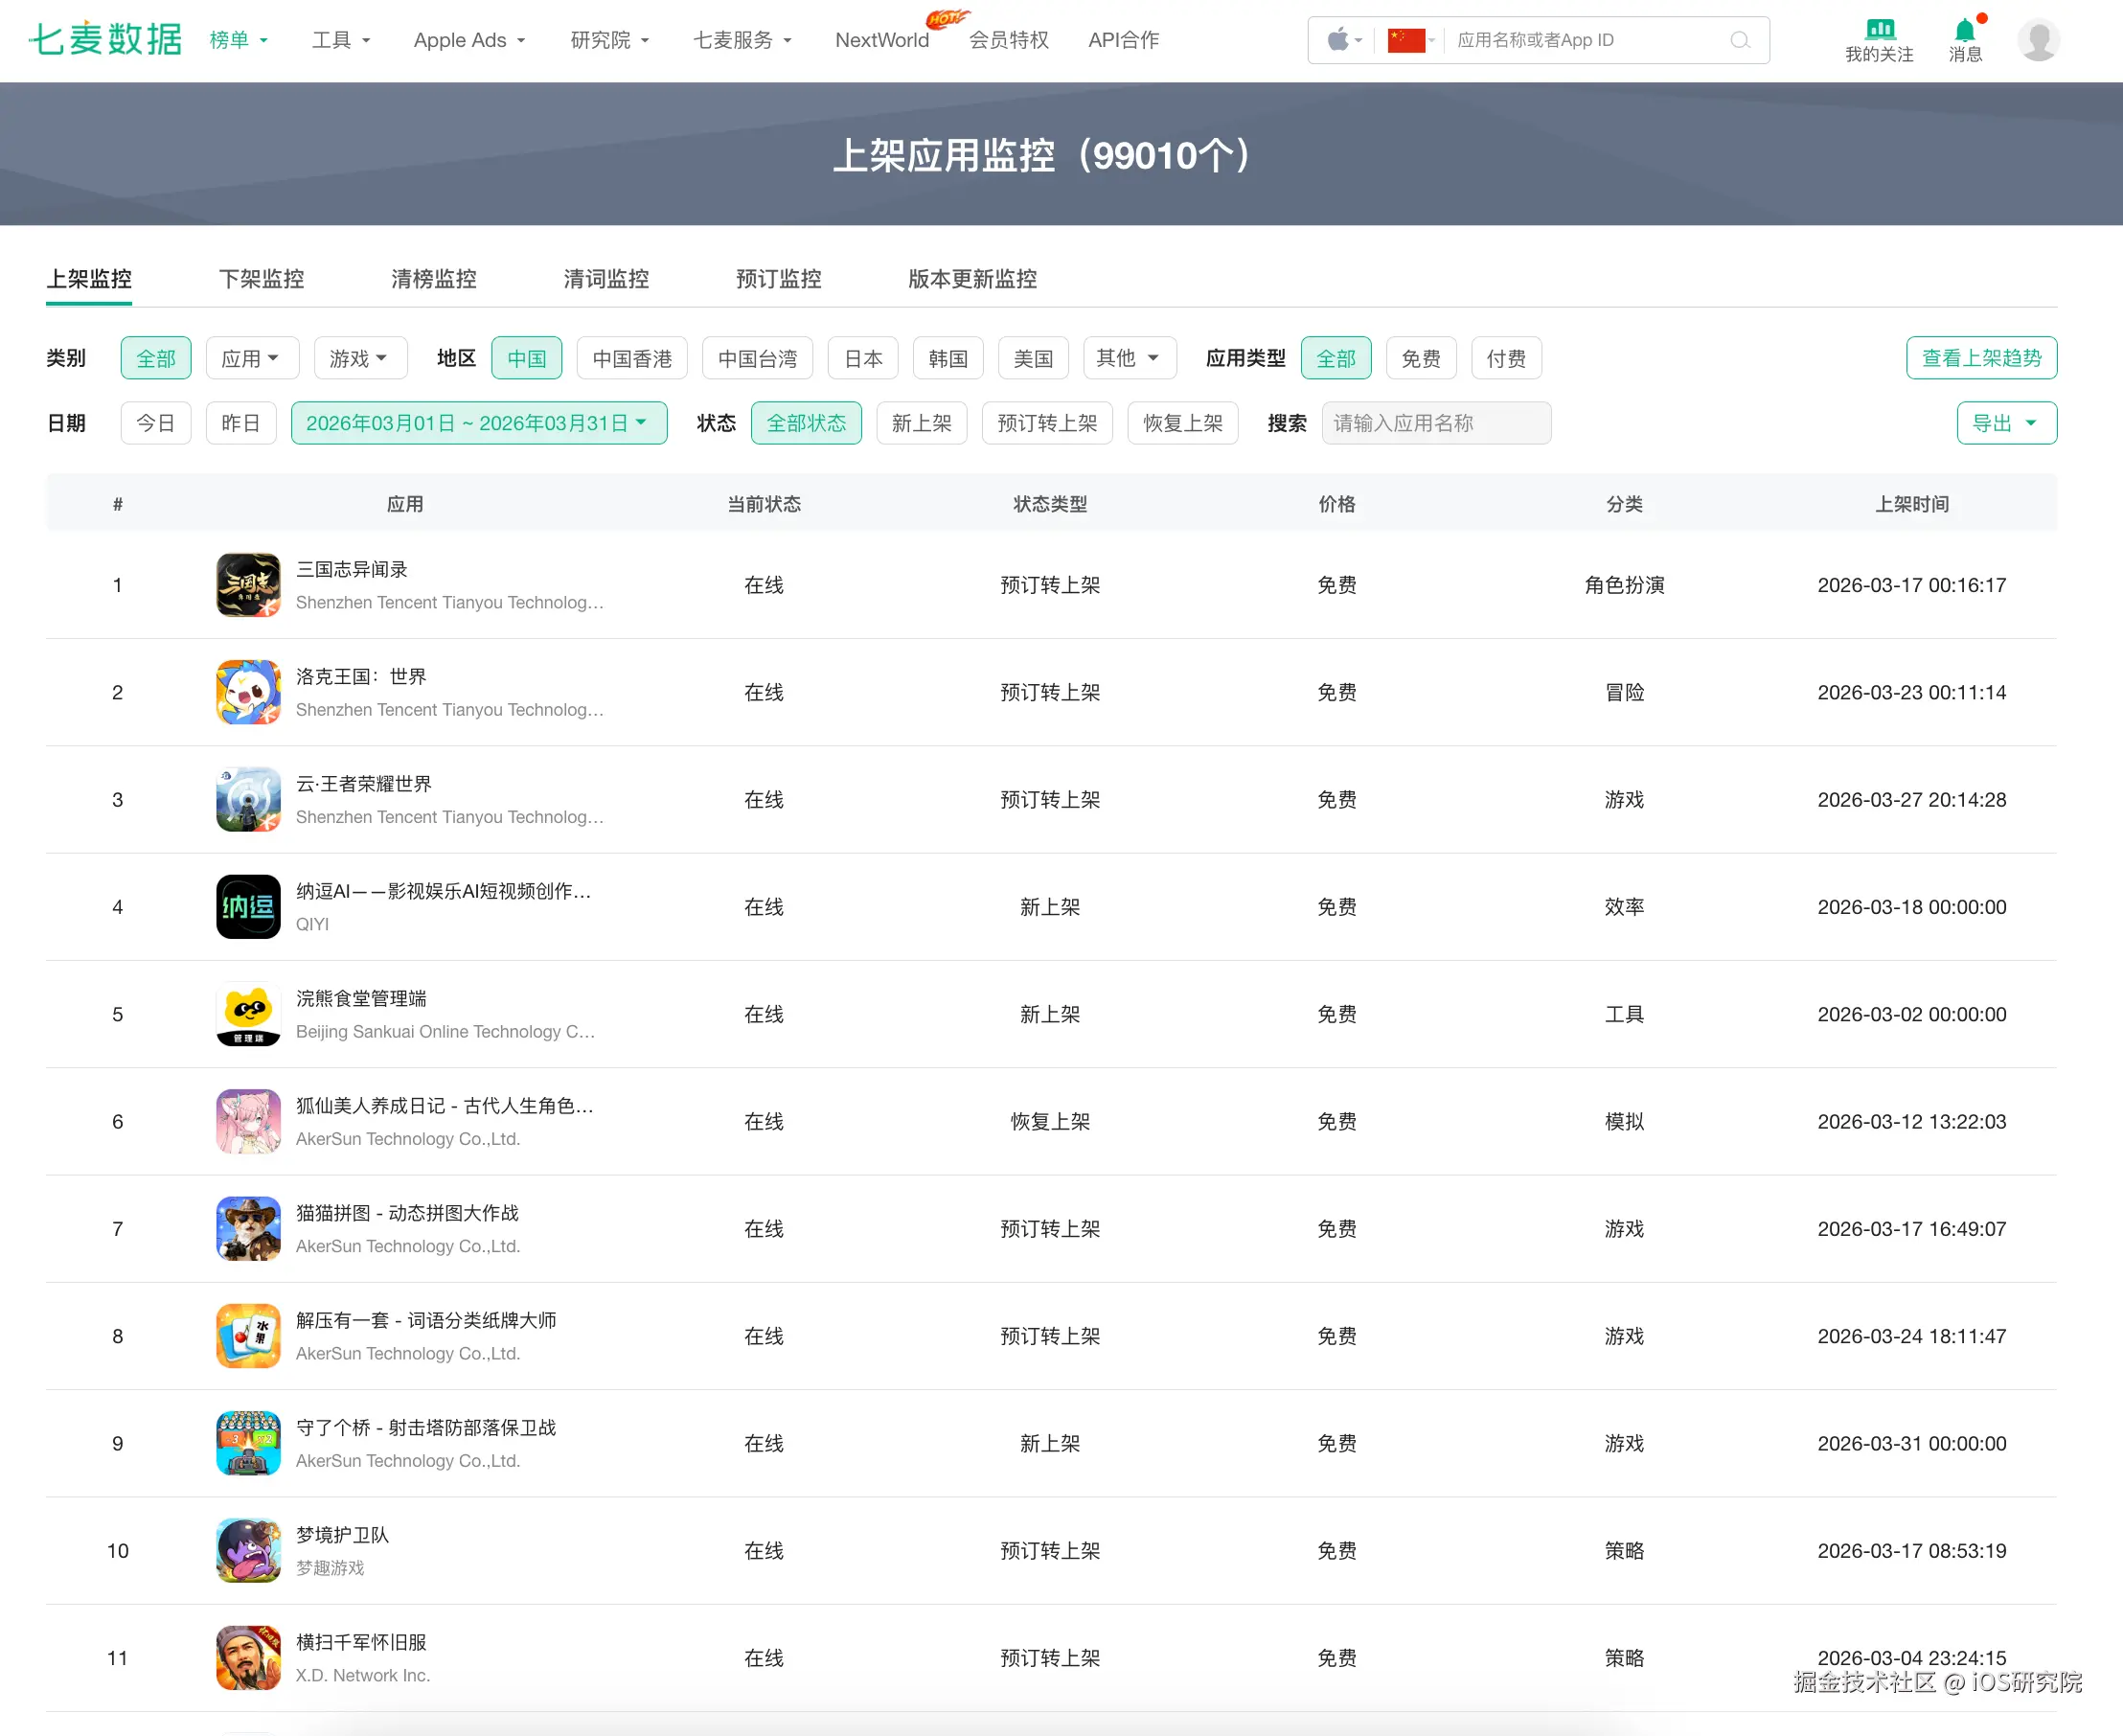This screenshot has height=1736, width=2123.
Task: Click the notification bell icon
Action: (1964, 30)
